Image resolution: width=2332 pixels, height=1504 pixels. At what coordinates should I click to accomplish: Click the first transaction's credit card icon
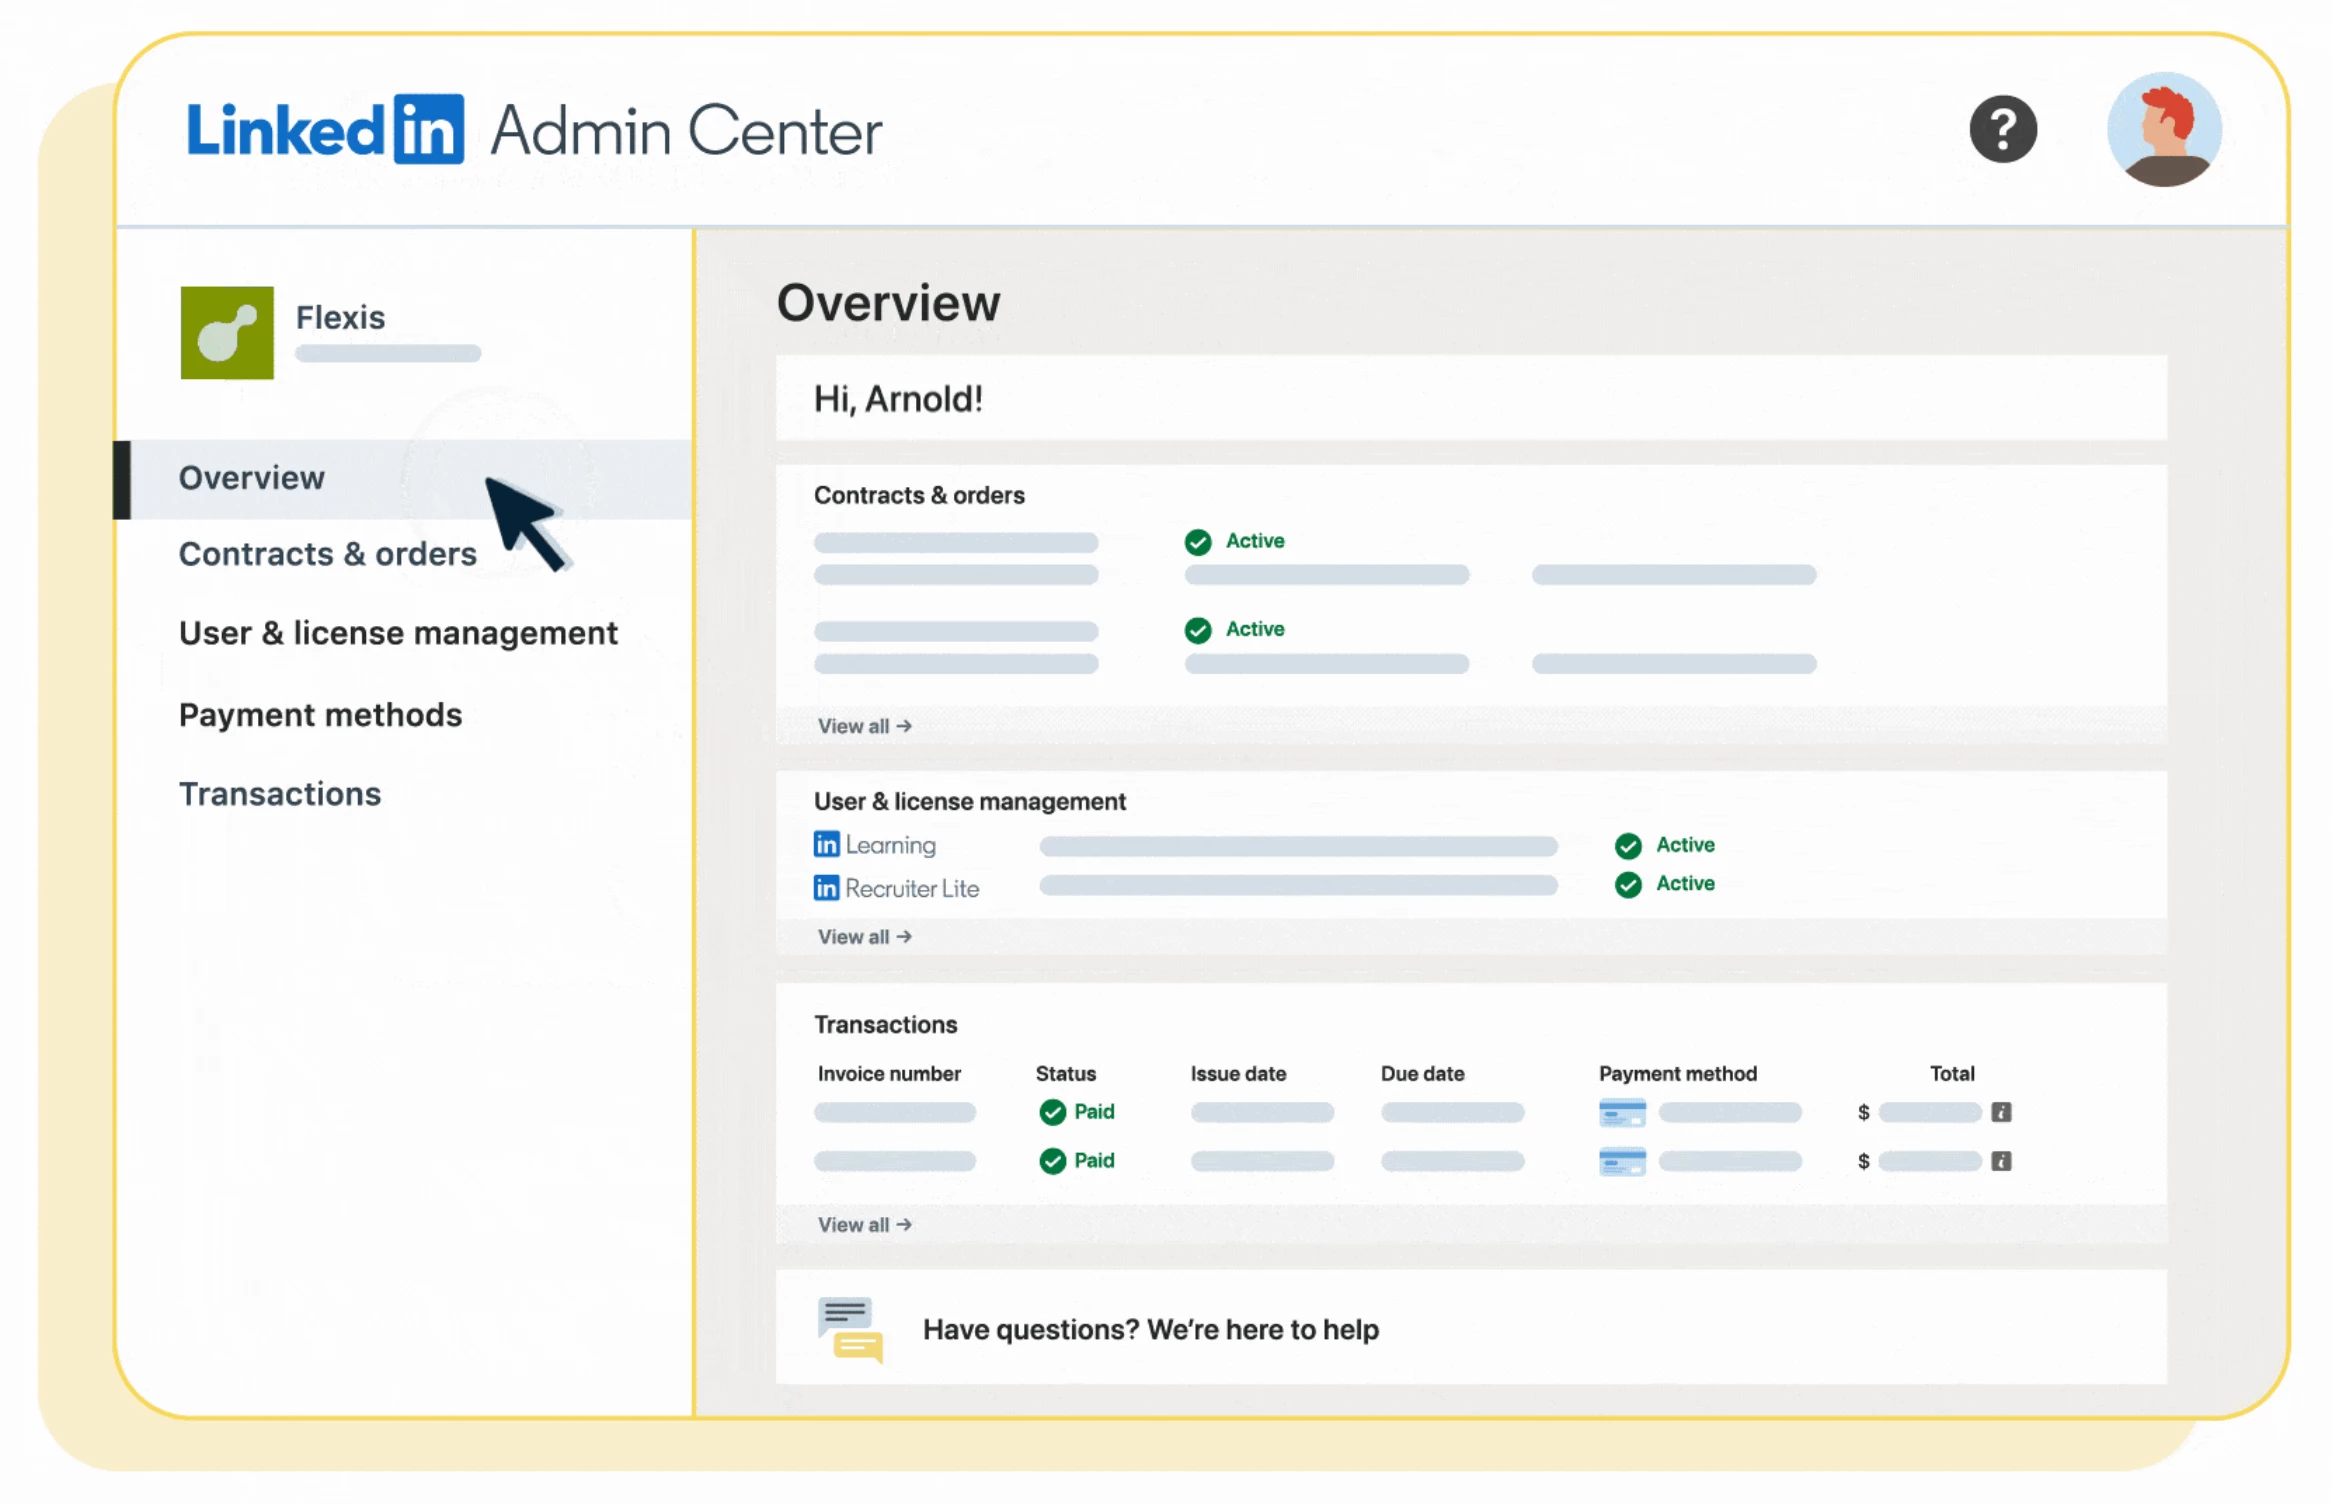tap(1621, 1112)
